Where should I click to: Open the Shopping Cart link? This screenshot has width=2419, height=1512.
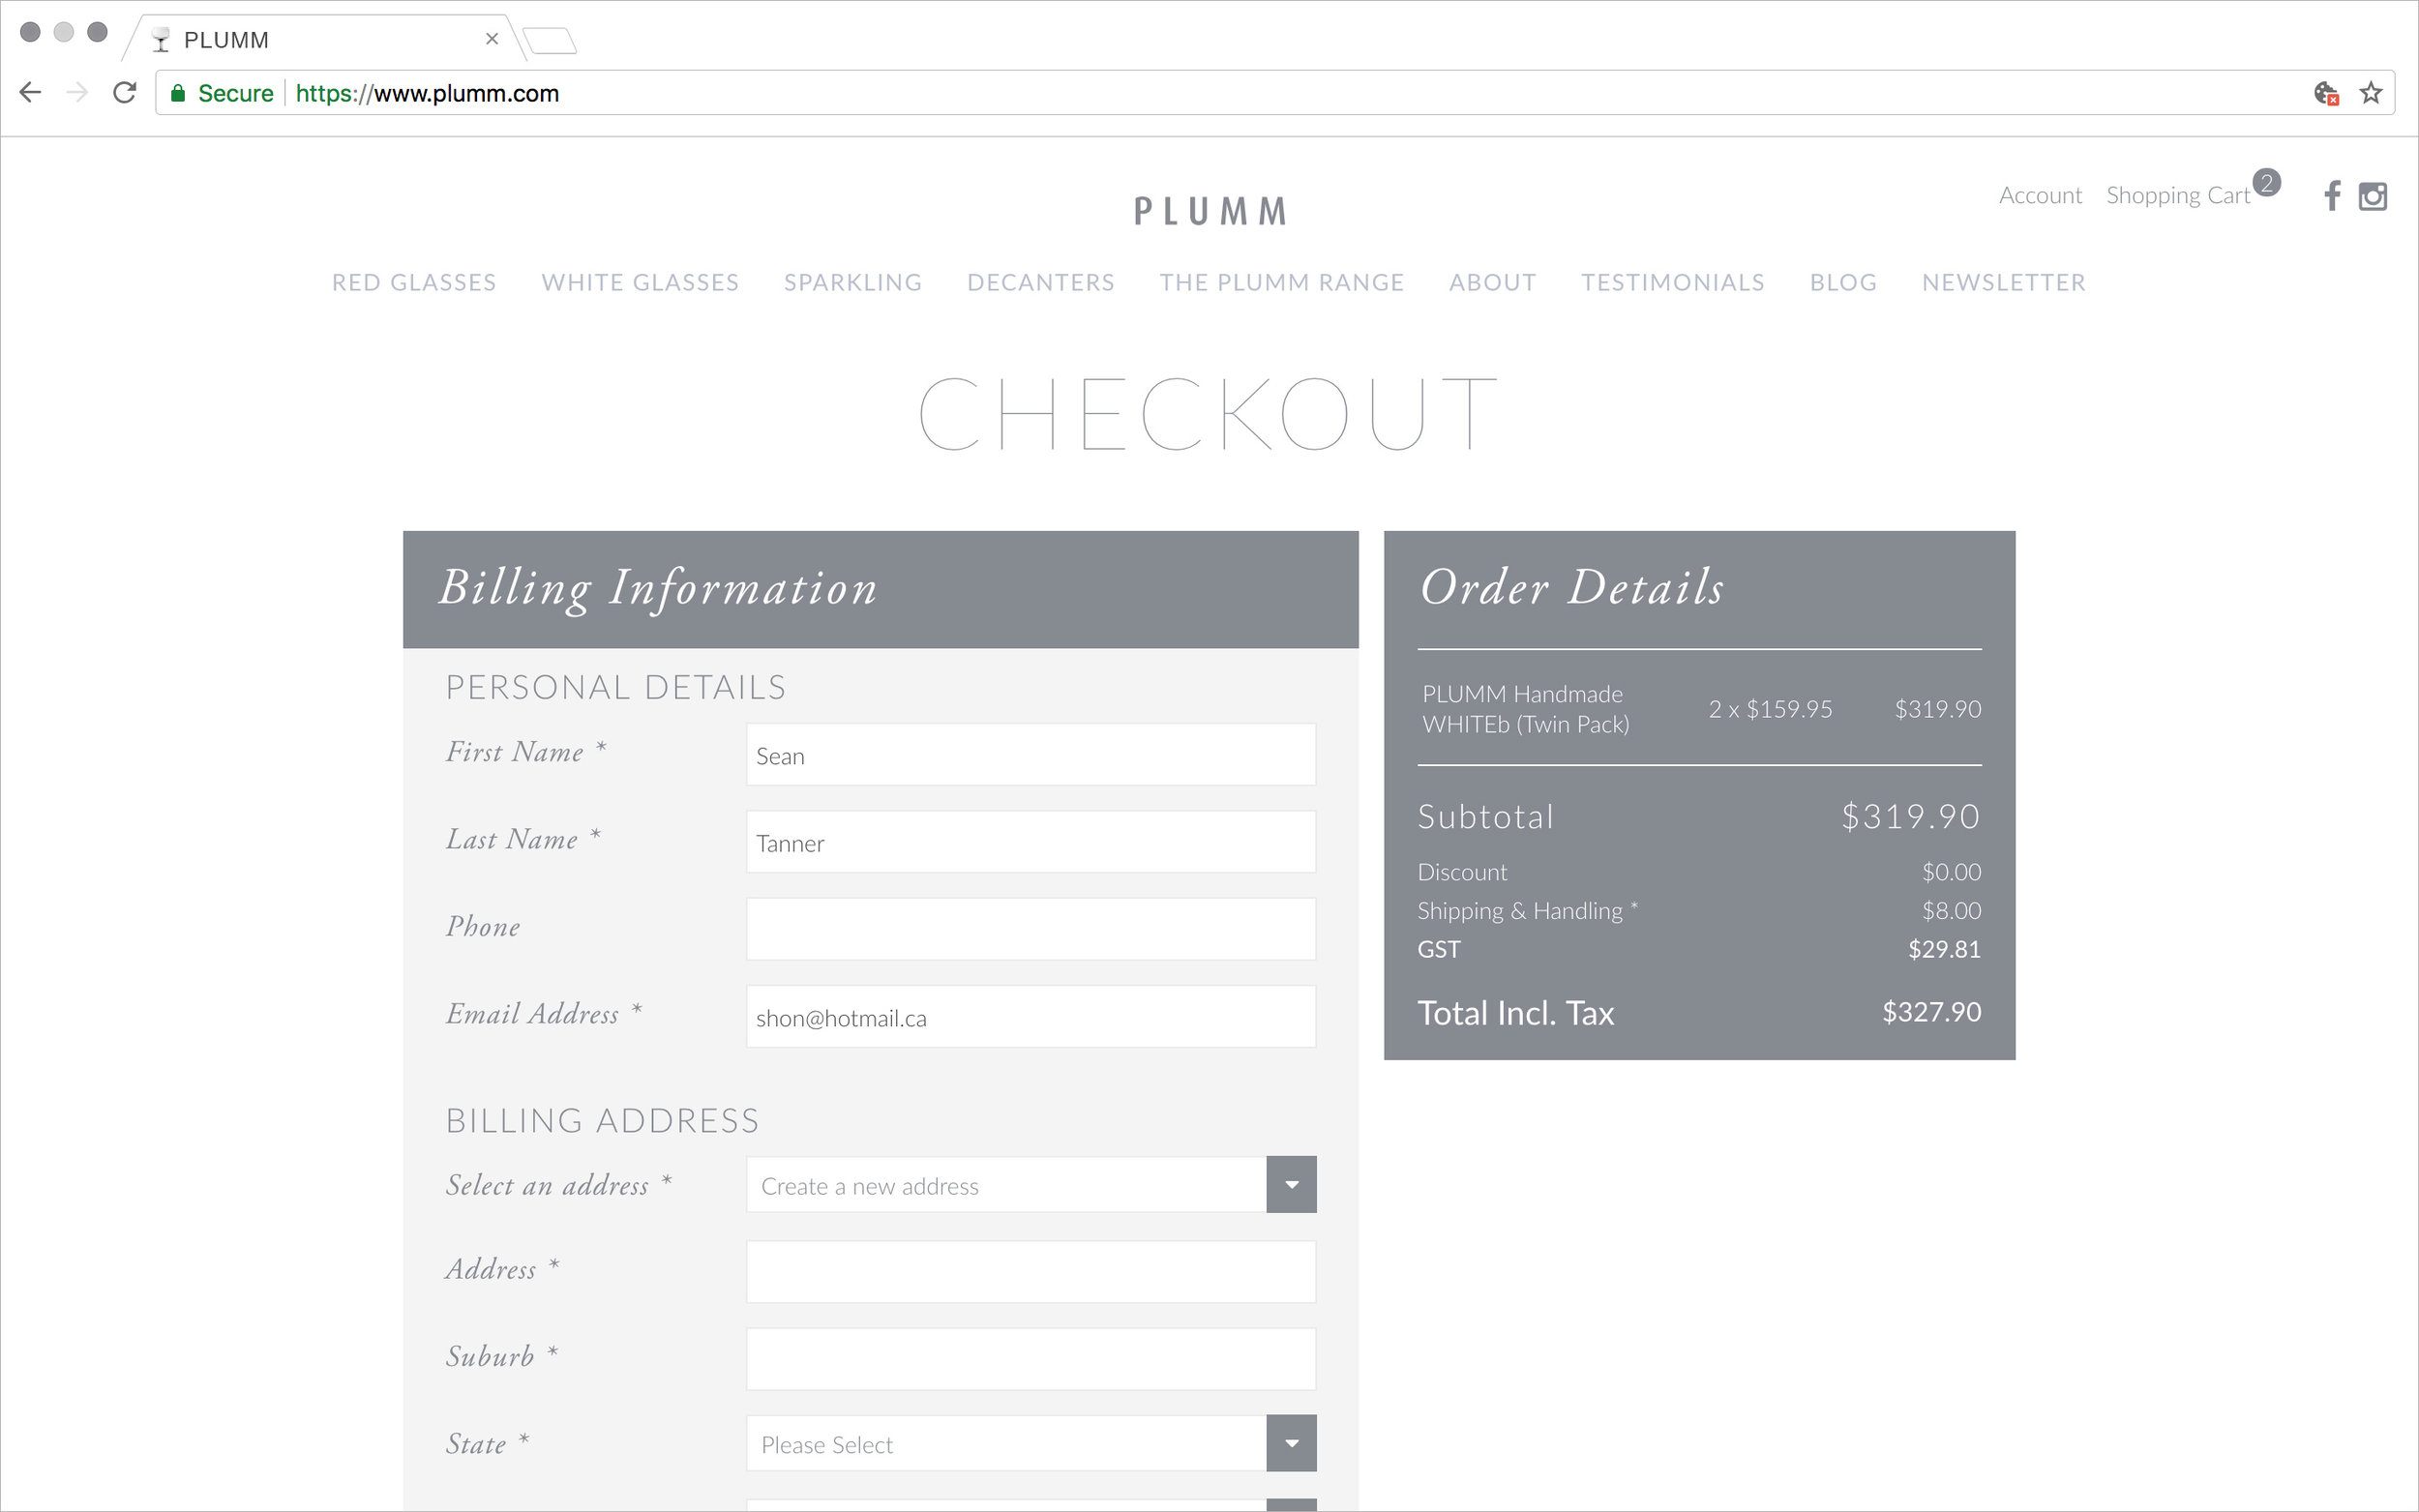coord(2178,195)
